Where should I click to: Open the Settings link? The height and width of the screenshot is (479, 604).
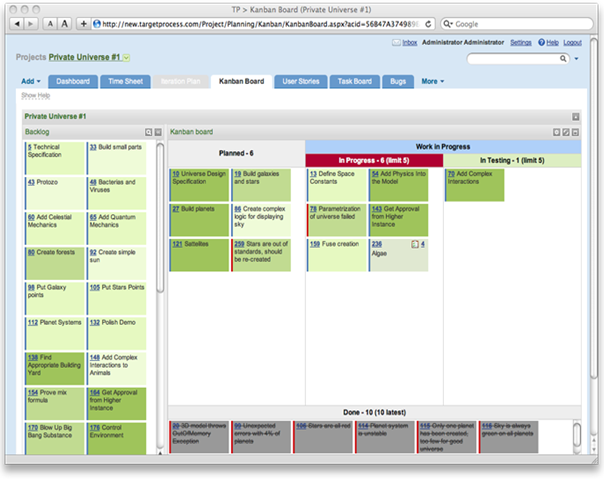pyautogui.click(x=521, y=42)
